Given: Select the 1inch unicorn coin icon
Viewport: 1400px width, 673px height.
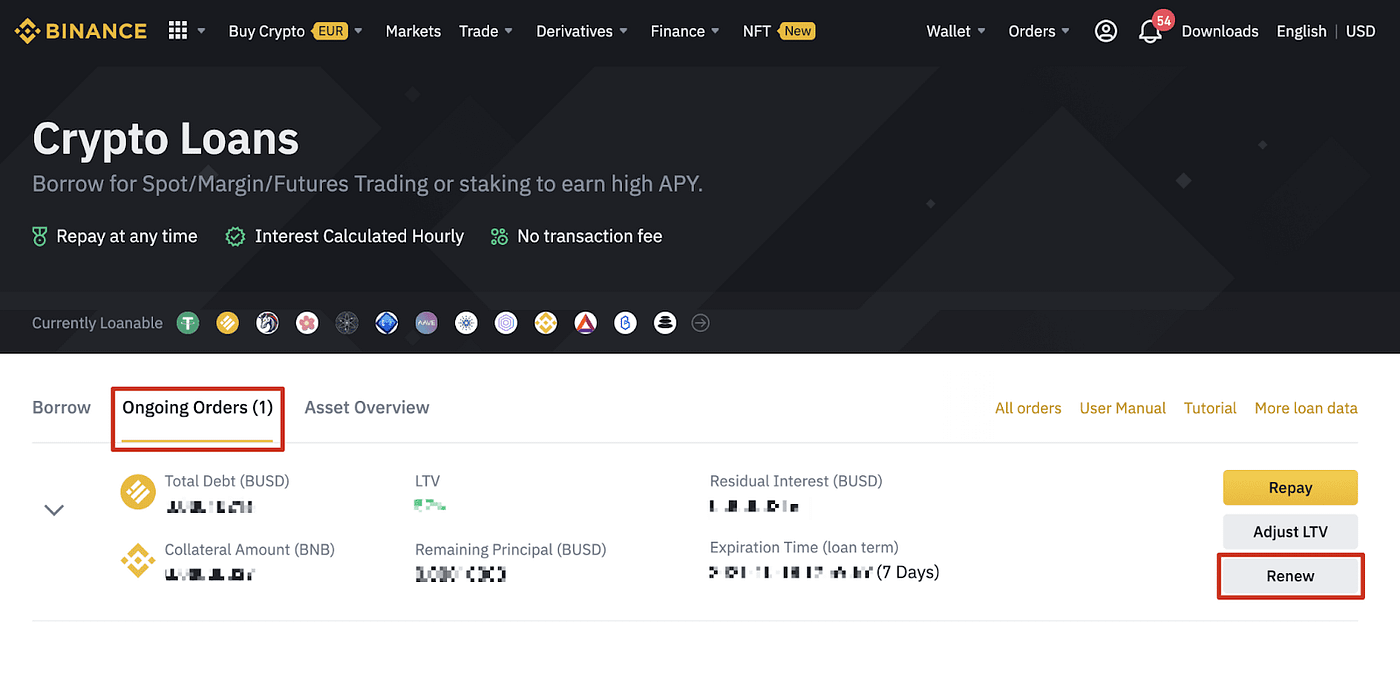Looking at the screenshot, I should click(267, 323).
